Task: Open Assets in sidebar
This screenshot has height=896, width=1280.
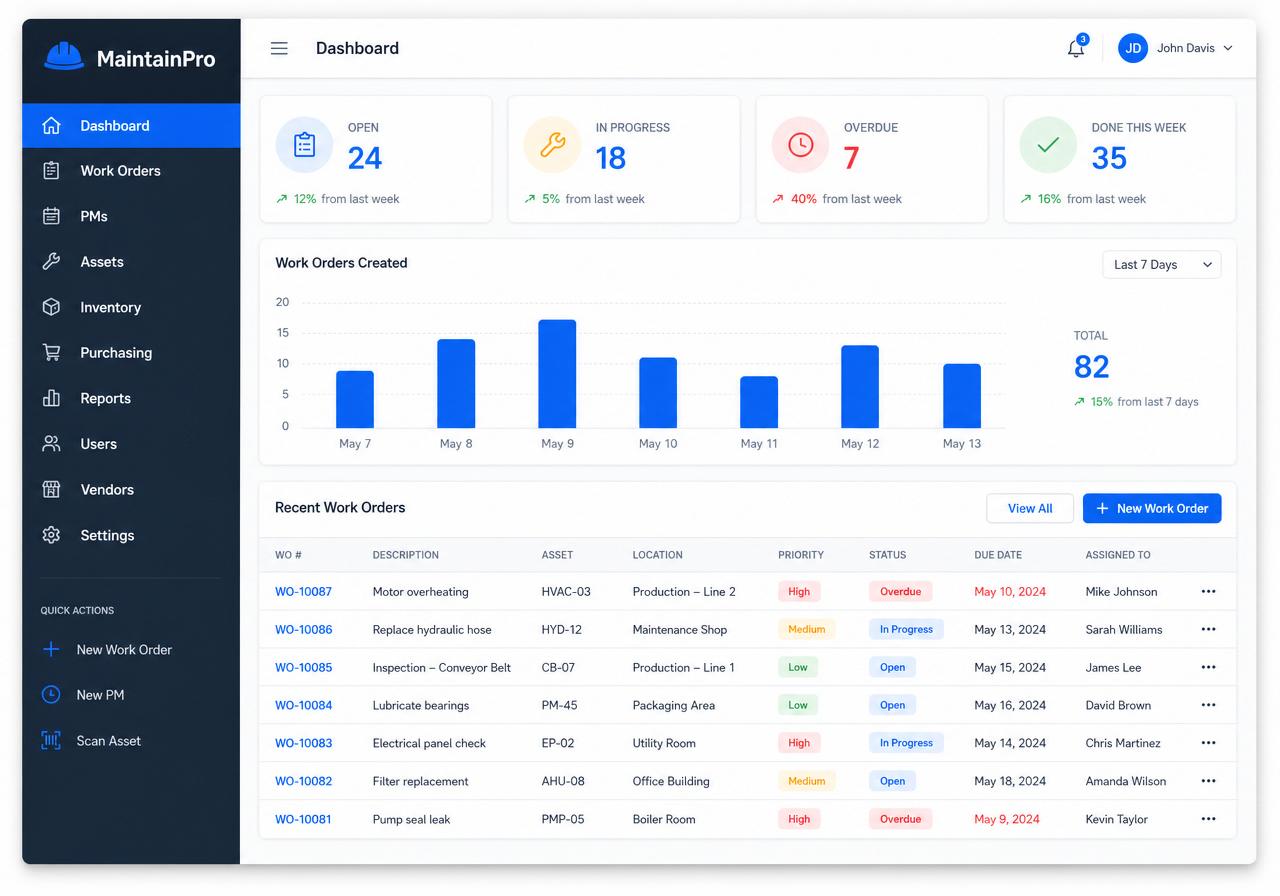Action: pyautogui.click(x=131, y=262)
